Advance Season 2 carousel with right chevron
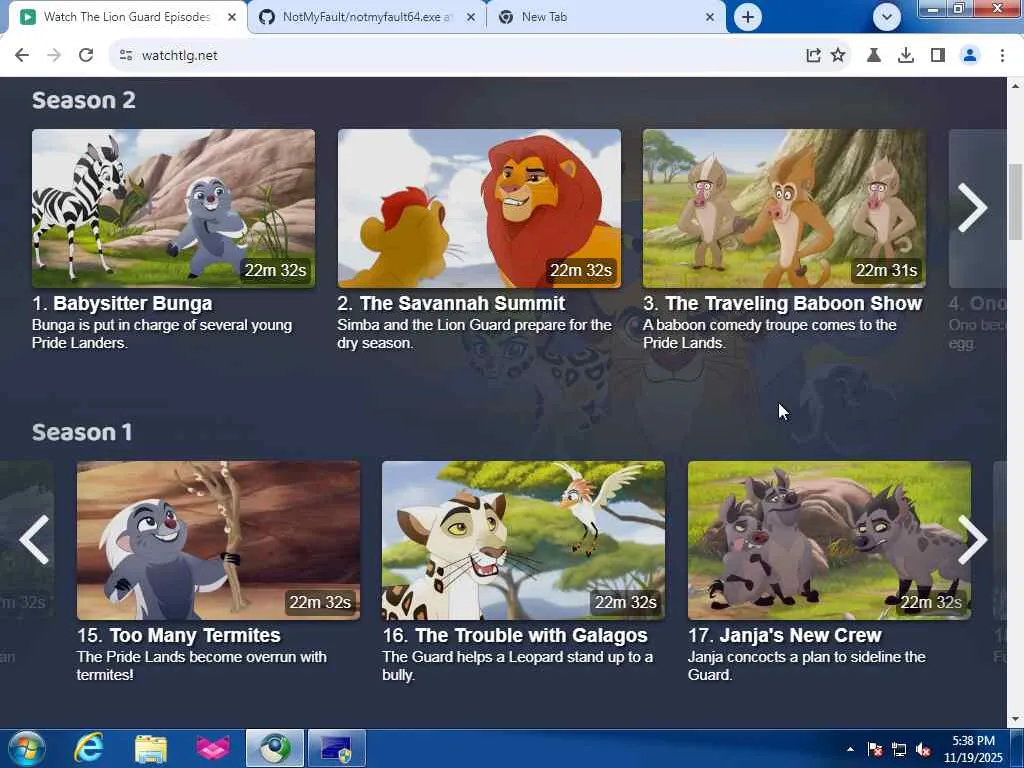 972,208
